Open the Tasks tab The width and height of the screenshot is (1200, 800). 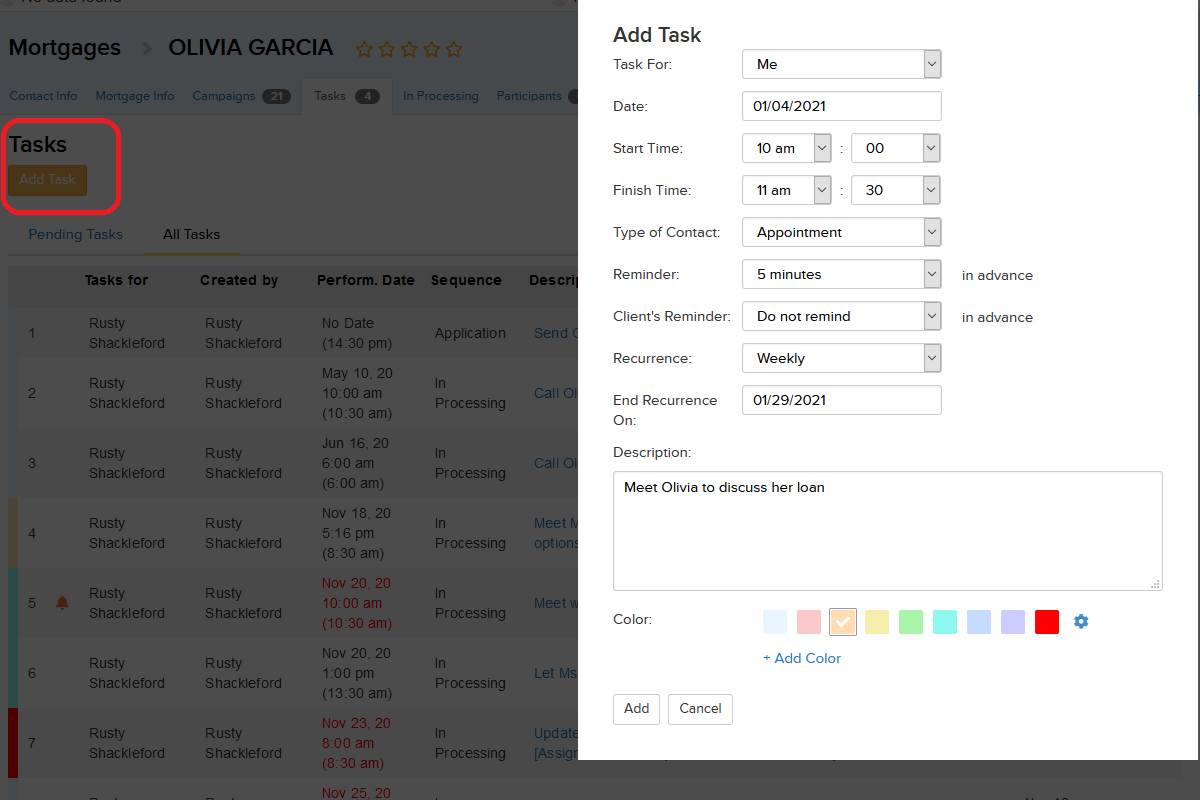346,96
